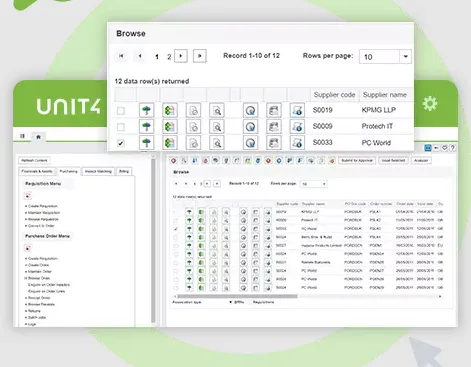471x367 pixels.
Task: Click Convert to Order menu entry
Action: coord(41,226)
